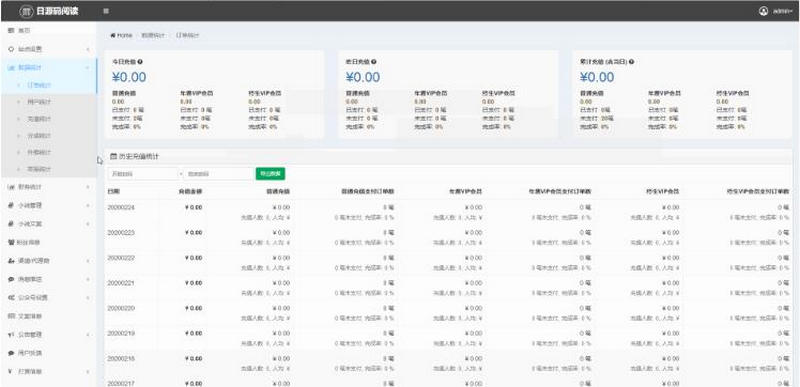This screenshot has height=387, width=800.
Task: Select the 20200221 date cell
Action: [121, 283]
